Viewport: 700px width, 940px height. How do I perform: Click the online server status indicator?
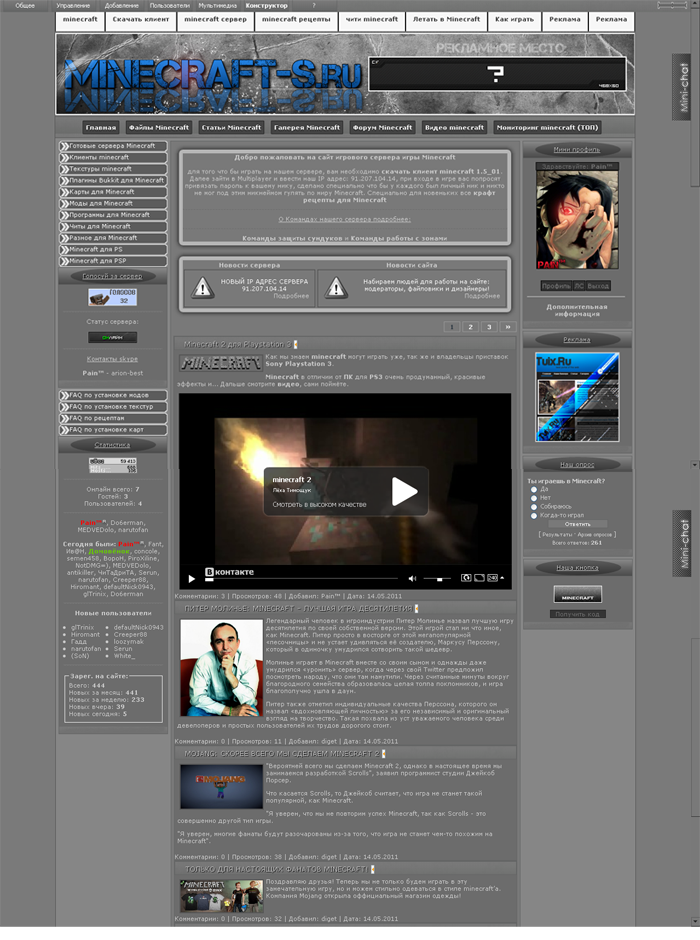pyautogui.click(x=113, y=338)
